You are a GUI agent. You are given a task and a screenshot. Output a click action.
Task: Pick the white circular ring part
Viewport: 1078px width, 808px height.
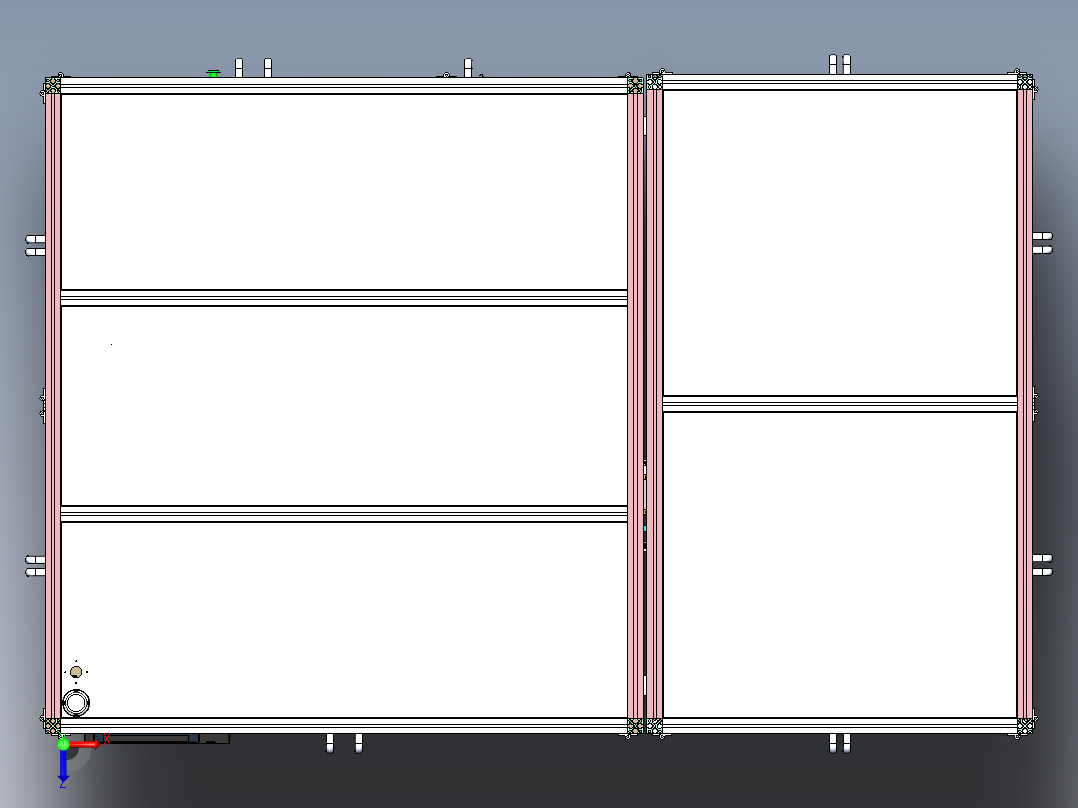click(x=76, y=703)
